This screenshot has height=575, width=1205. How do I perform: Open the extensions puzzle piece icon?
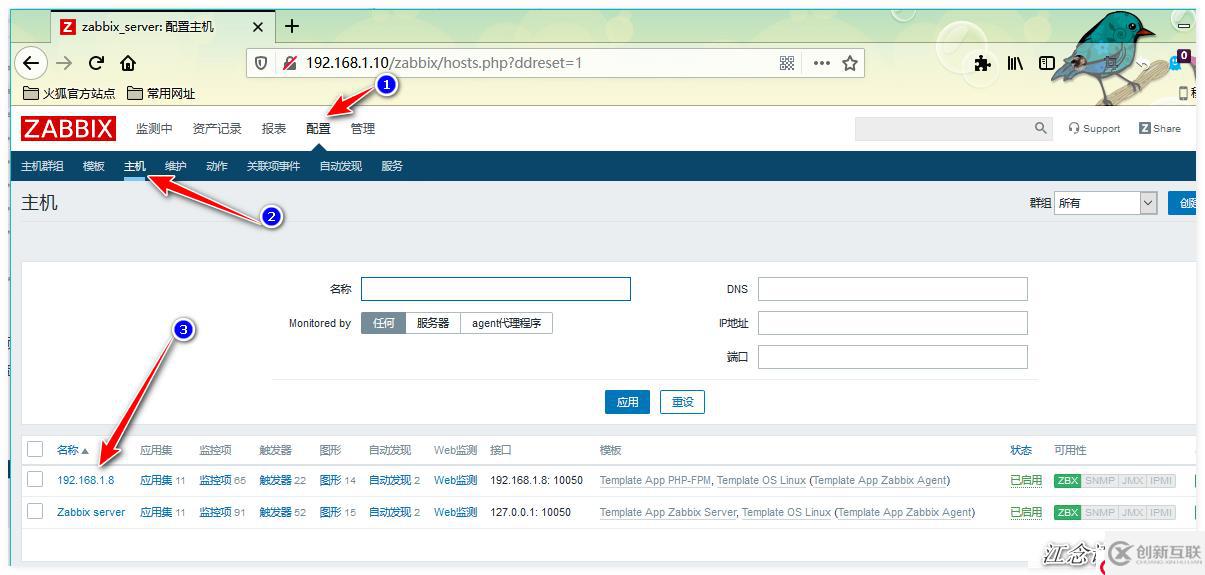click(983, 63)
